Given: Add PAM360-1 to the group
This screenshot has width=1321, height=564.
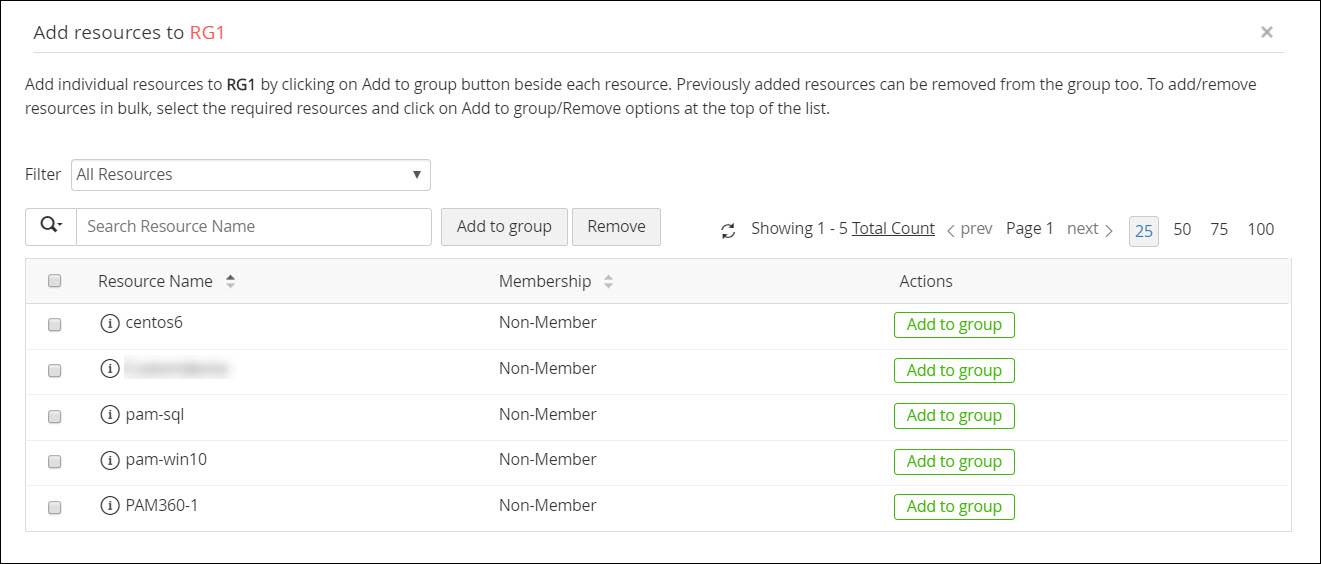Looking at the screenshot, I should point(954,507).
